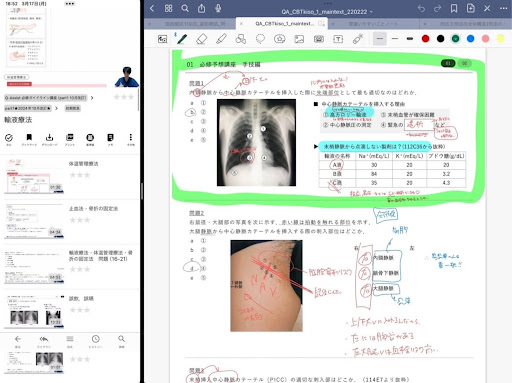
Task: Close the QA_CBTkiso_1_maintext tab
Action: click(241, 24)
